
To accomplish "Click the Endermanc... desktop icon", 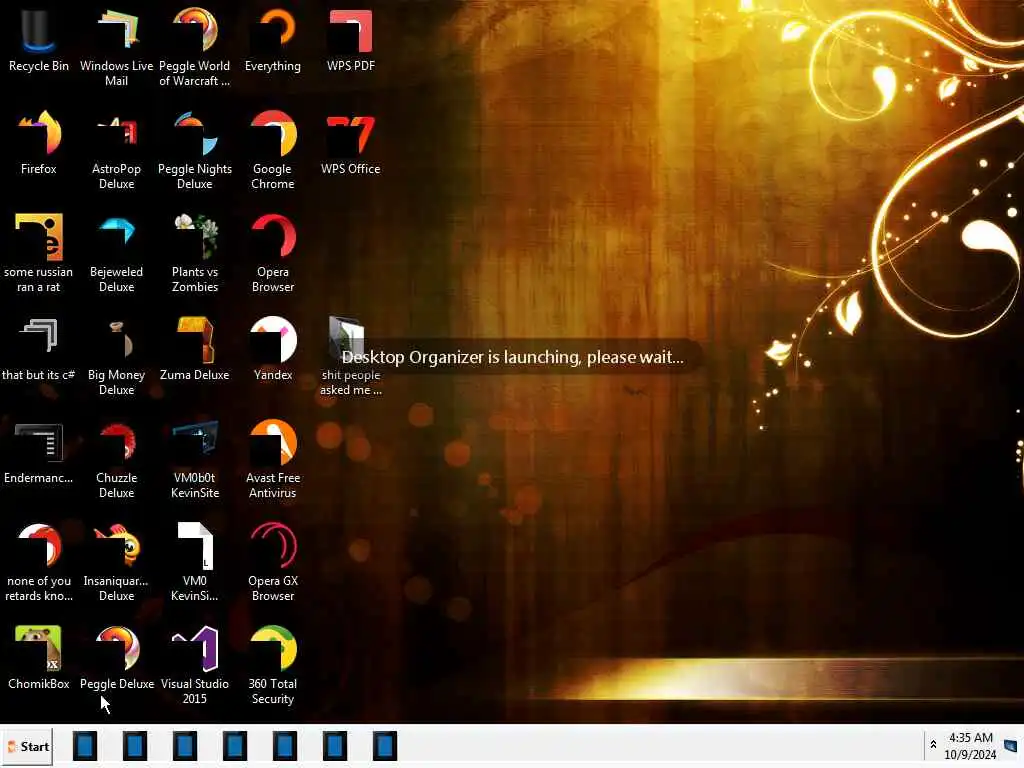I will 39,453.
